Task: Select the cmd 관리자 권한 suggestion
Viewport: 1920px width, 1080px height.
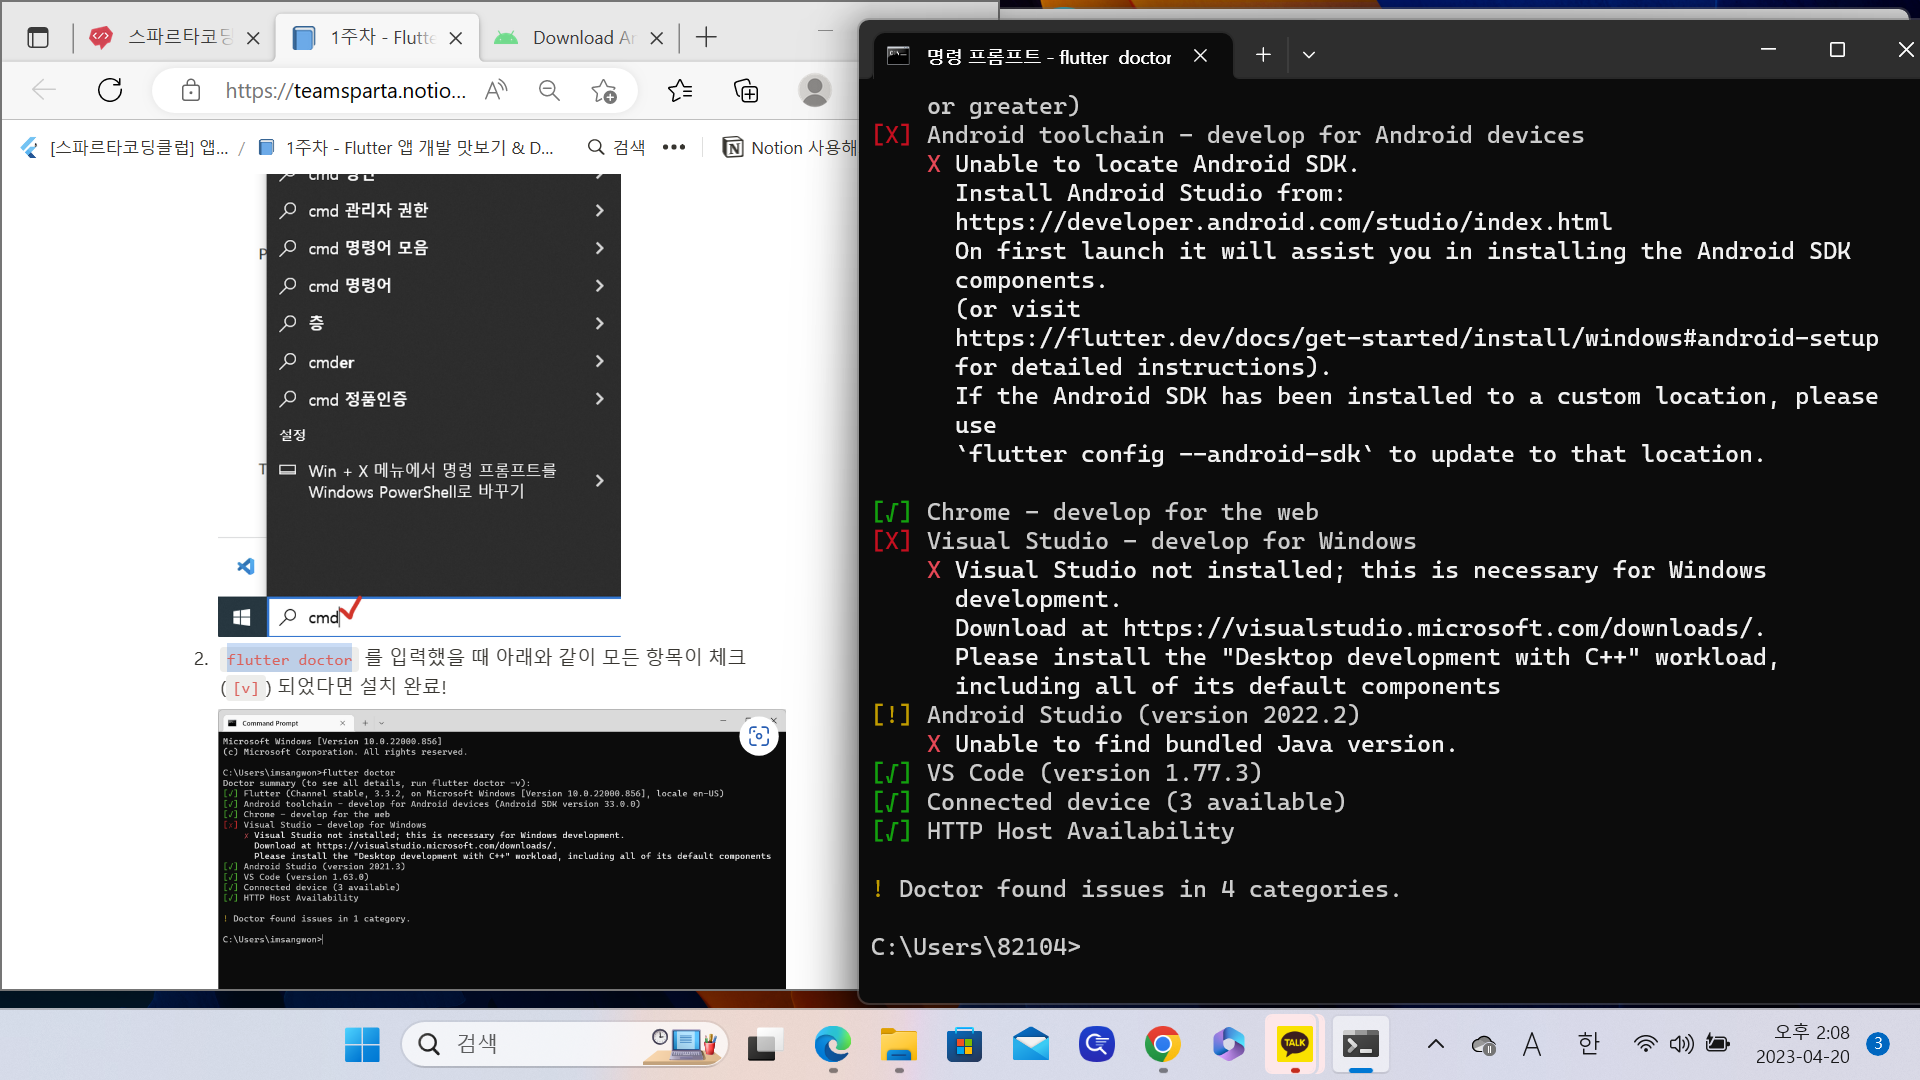Action: point(444,211)
